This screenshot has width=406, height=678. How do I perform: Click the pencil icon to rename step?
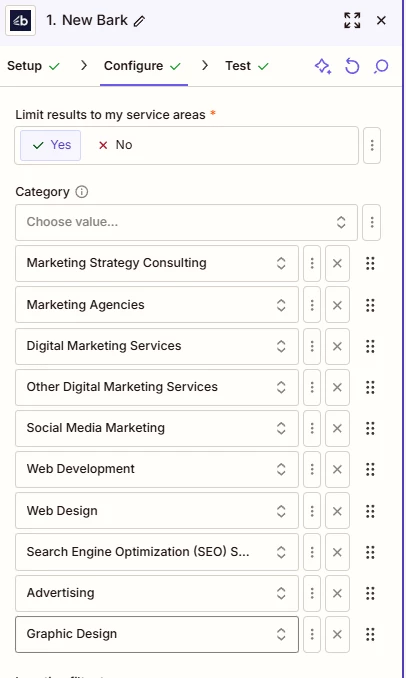pos(139,21)
